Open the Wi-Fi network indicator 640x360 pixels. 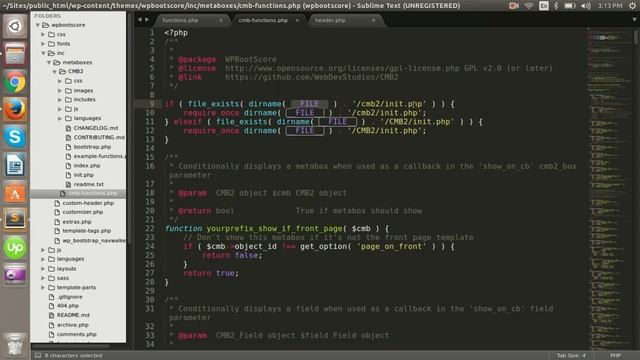click(x=529, y=6)
